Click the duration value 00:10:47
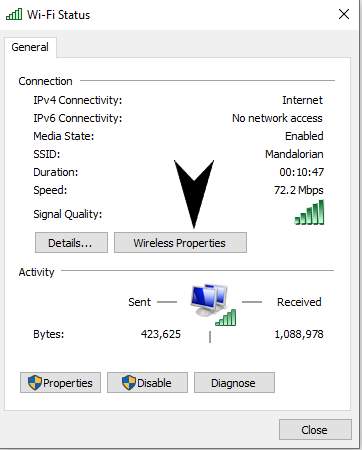 click(301, 172)
